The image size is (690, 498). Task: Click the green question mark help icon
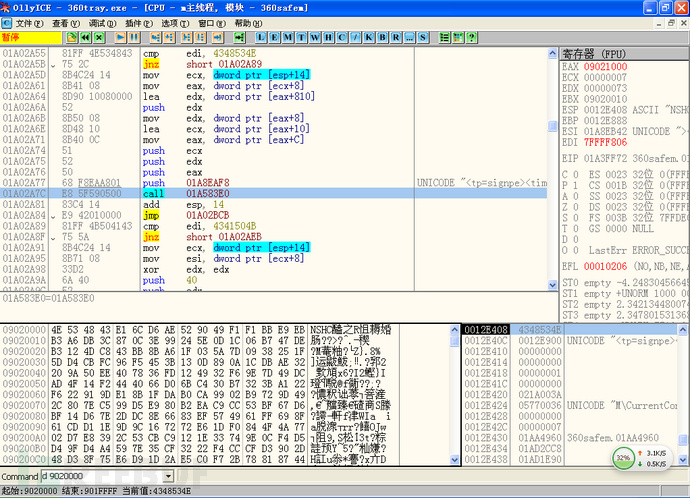(472, 37)
